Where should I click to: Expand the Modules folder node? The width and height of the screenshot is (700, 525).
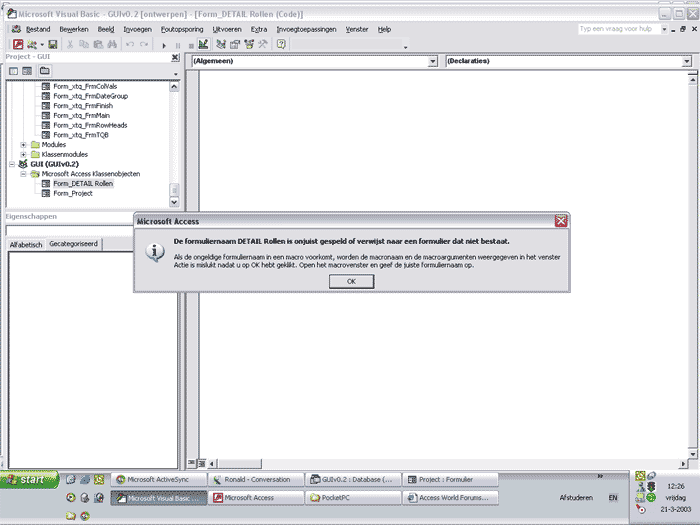(x=23, y=145)
